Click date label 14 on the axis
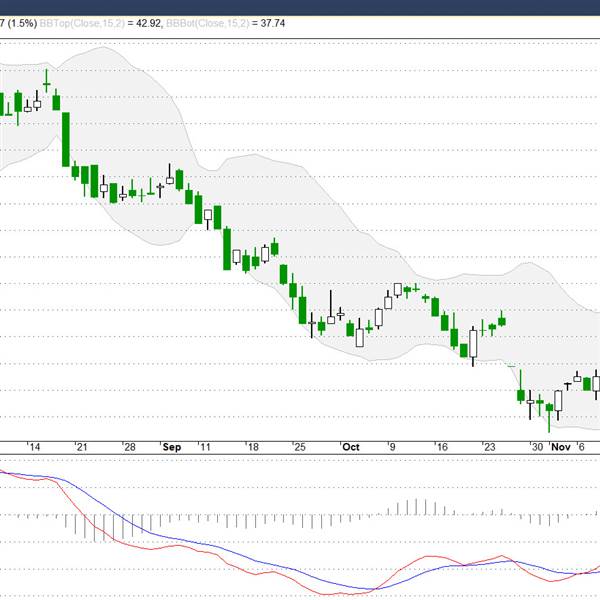 tap(35, 447)
